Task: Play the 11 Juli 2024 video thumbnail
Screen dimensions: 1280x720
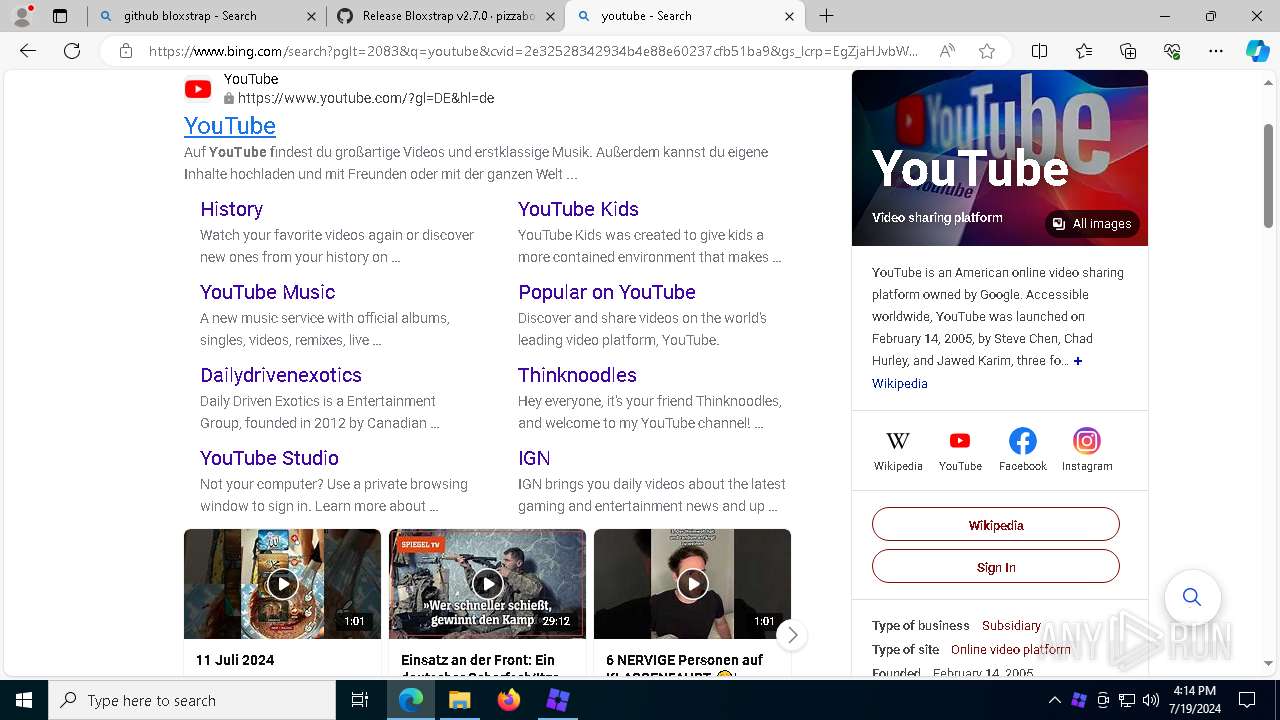Action: point(282,584)
